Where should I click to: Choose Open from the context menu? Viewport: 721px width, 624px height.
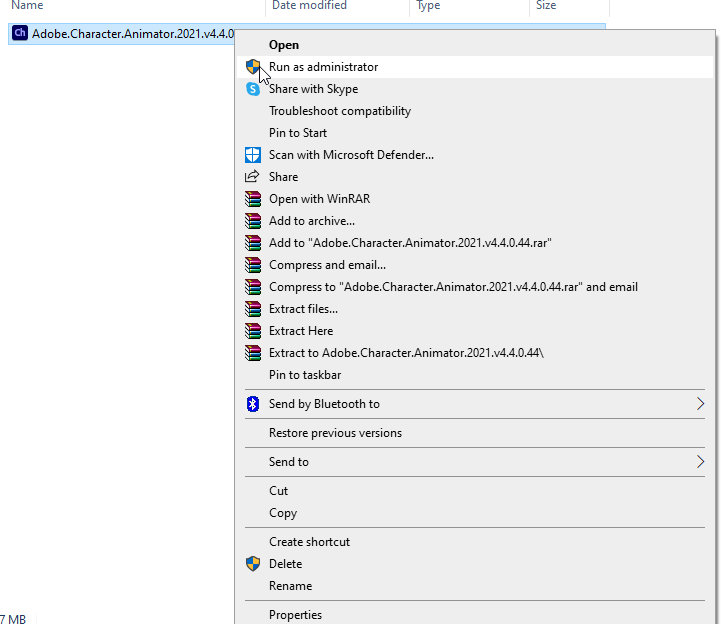click(284, 45)
